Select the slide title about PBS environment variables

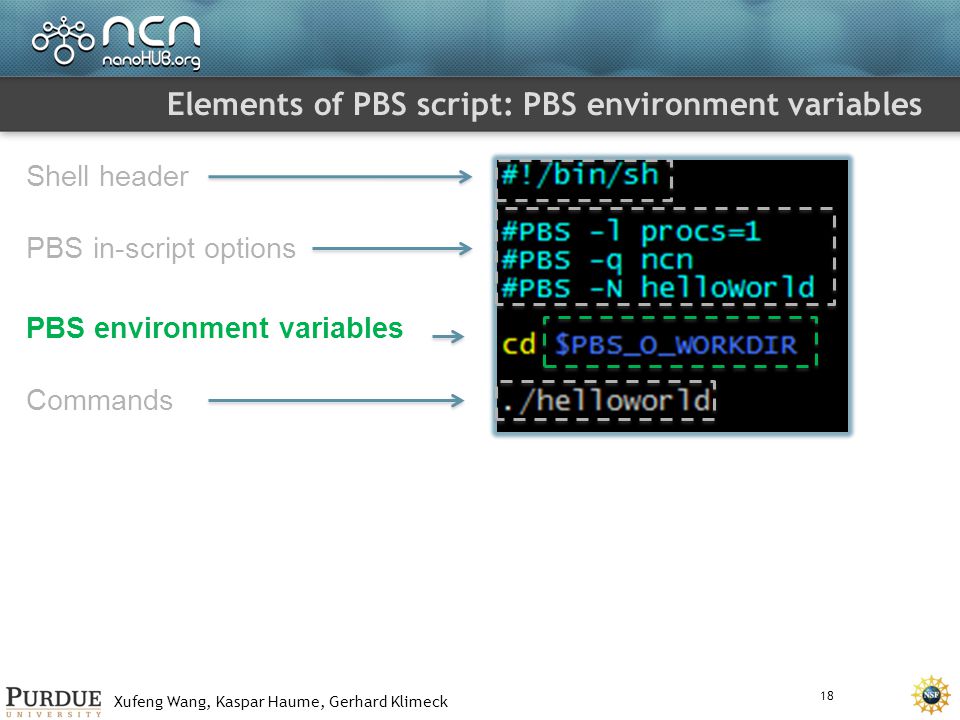544,104
